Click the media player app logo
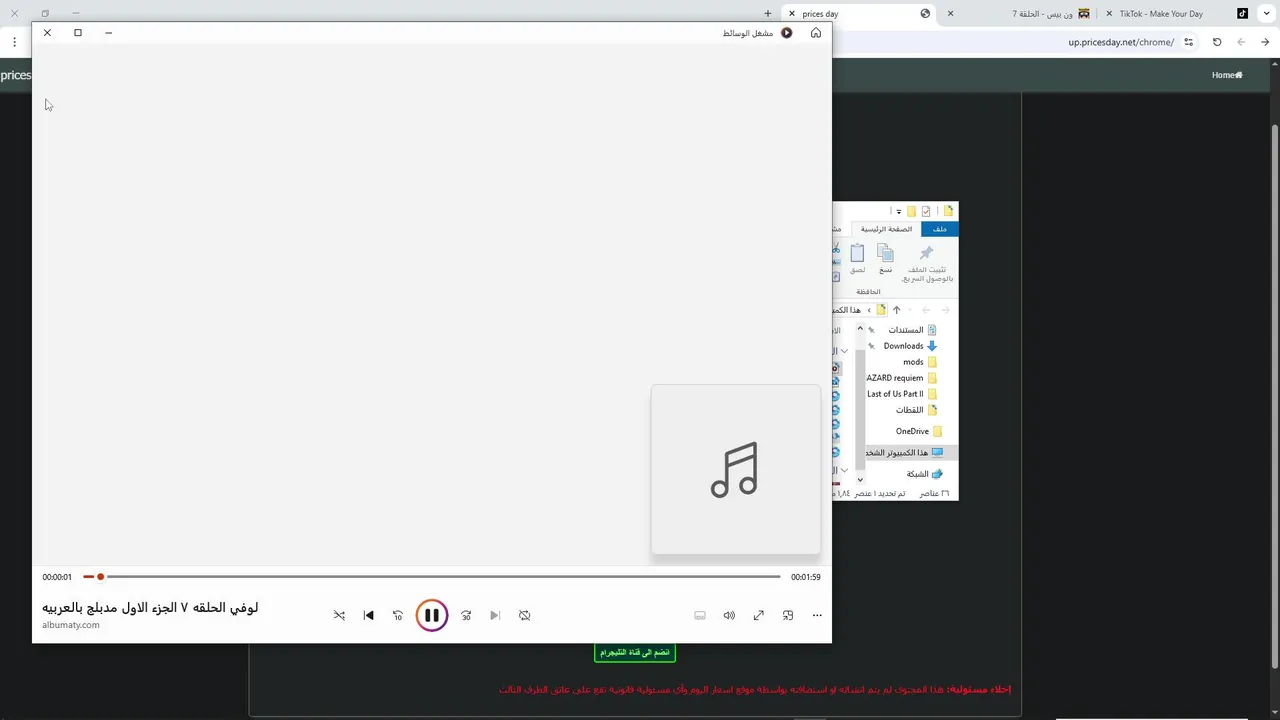 coord(787,33)
